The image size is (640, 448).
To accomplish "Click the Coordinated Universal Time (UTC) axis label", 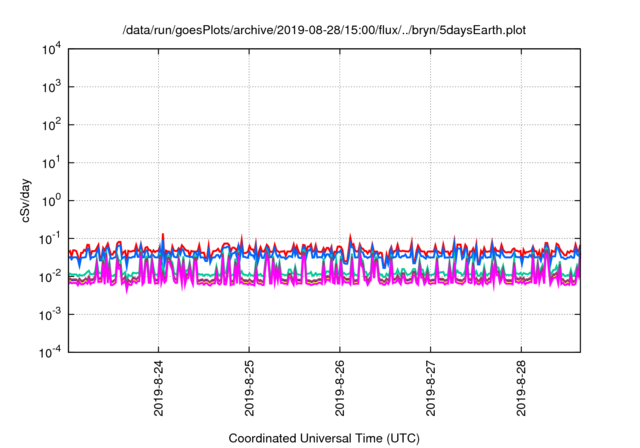I will (x=324, y=438).
